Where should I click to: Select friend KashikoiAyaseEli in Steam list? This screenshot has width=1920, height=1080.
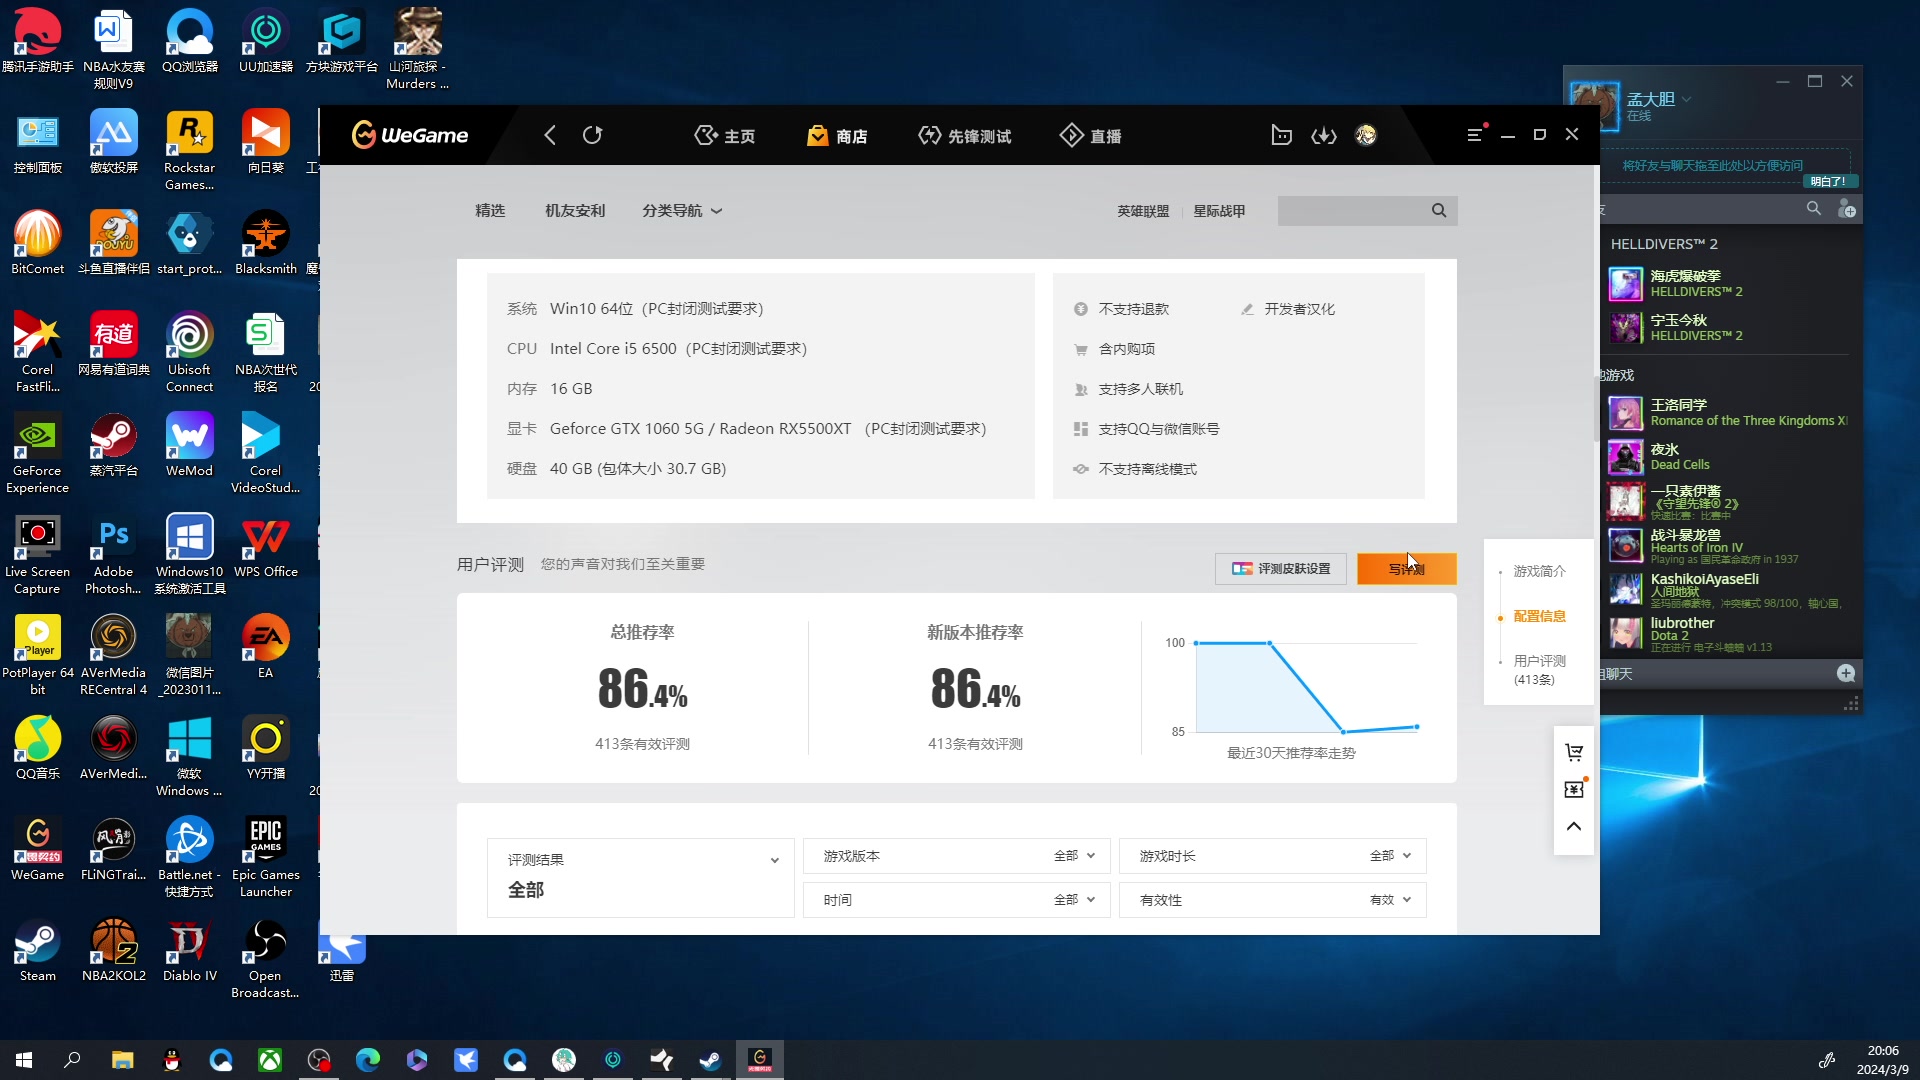(1730, 590)
